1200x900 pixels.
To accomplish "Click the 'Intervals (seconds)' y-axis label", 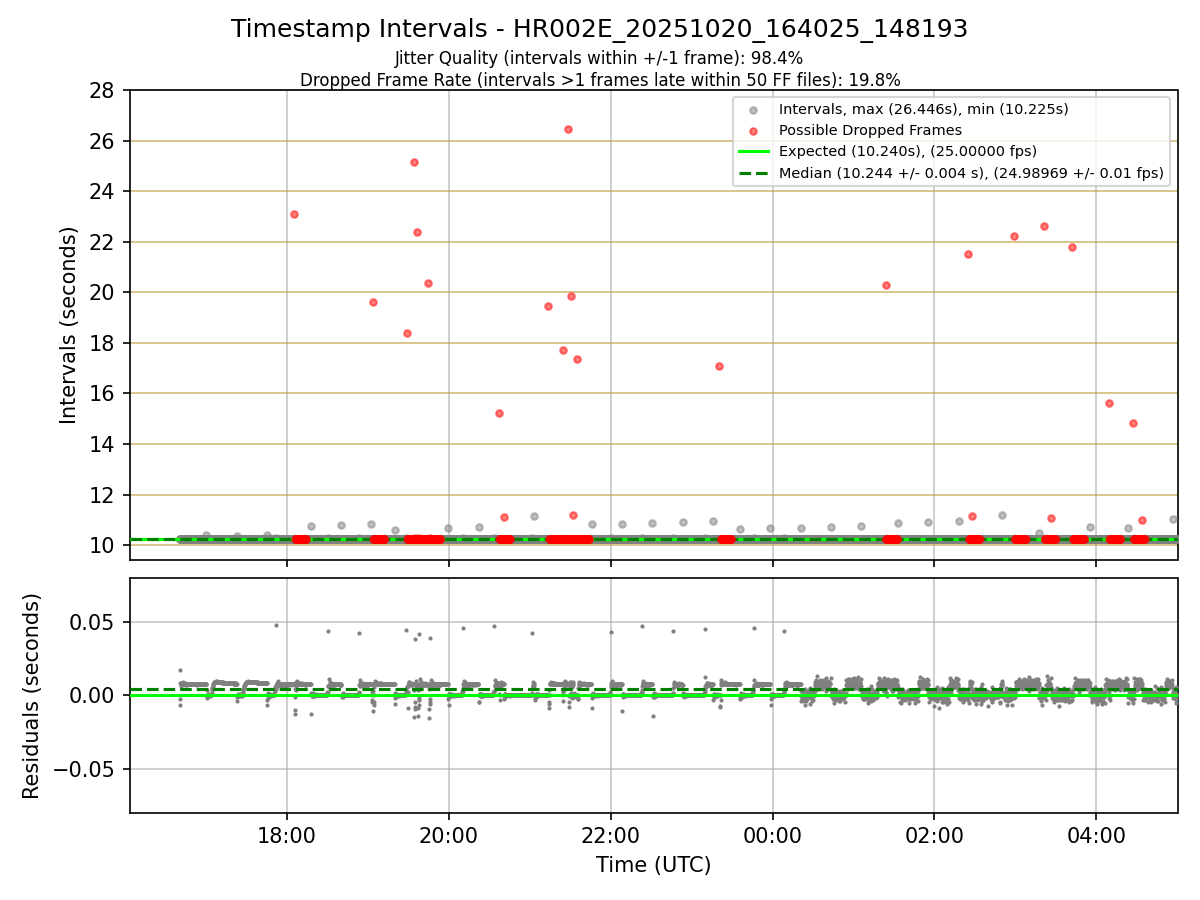I will click(x=68, y=325).
